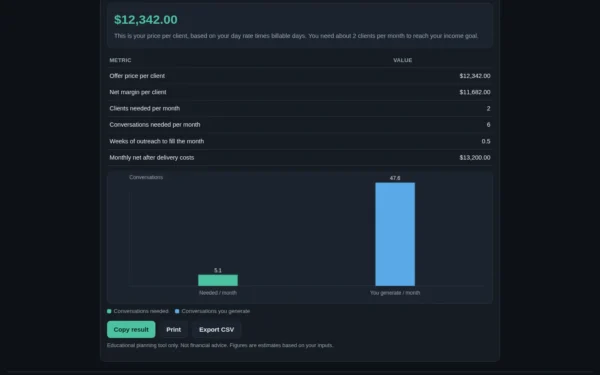Click the blue 'You generate / month' bar

pos(395,234)
